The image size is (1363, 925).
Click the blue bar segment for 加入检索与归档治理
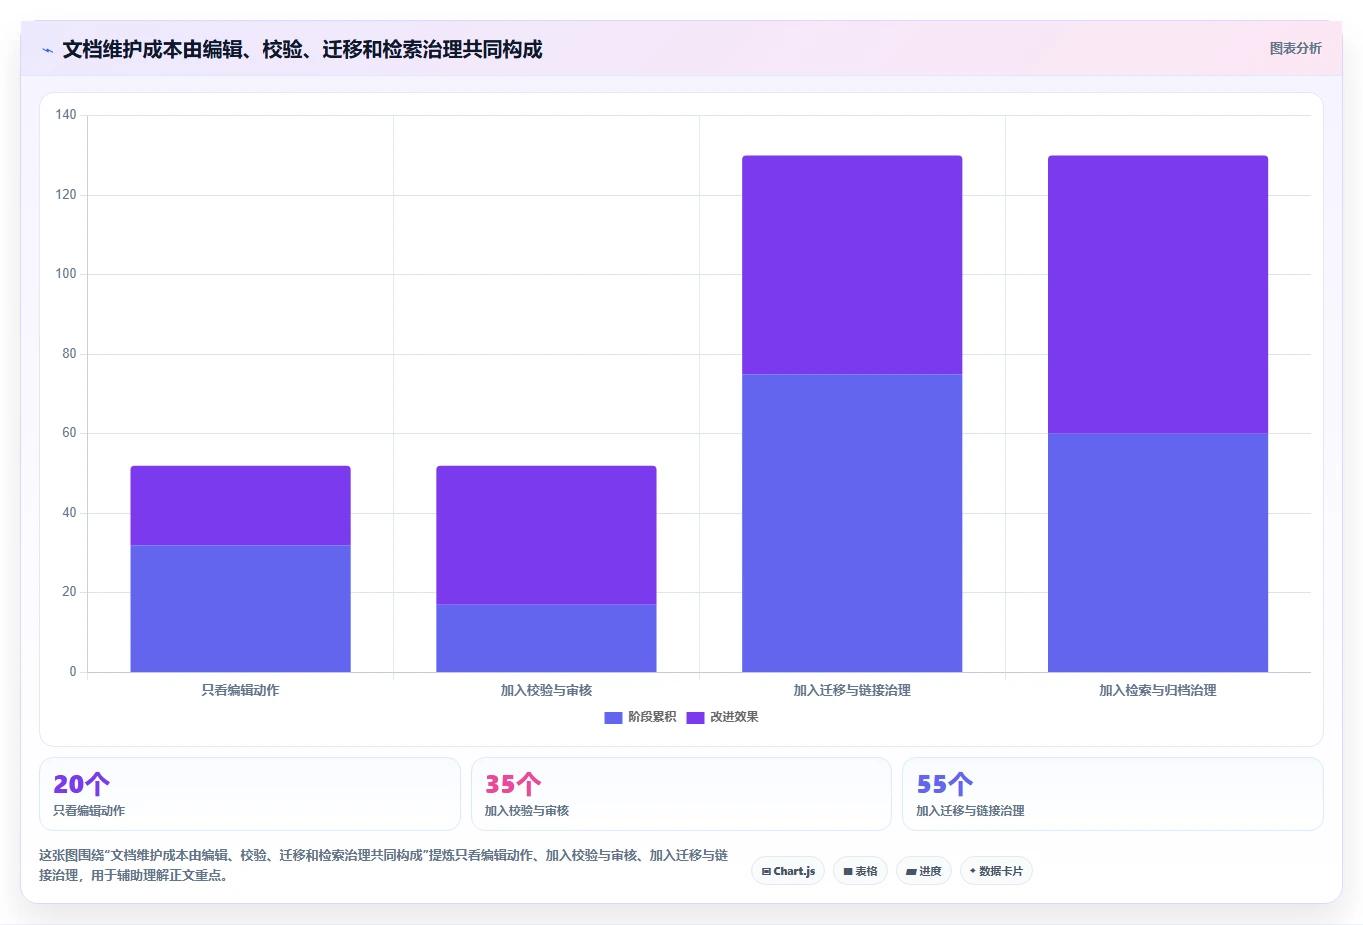point(1158,553)
